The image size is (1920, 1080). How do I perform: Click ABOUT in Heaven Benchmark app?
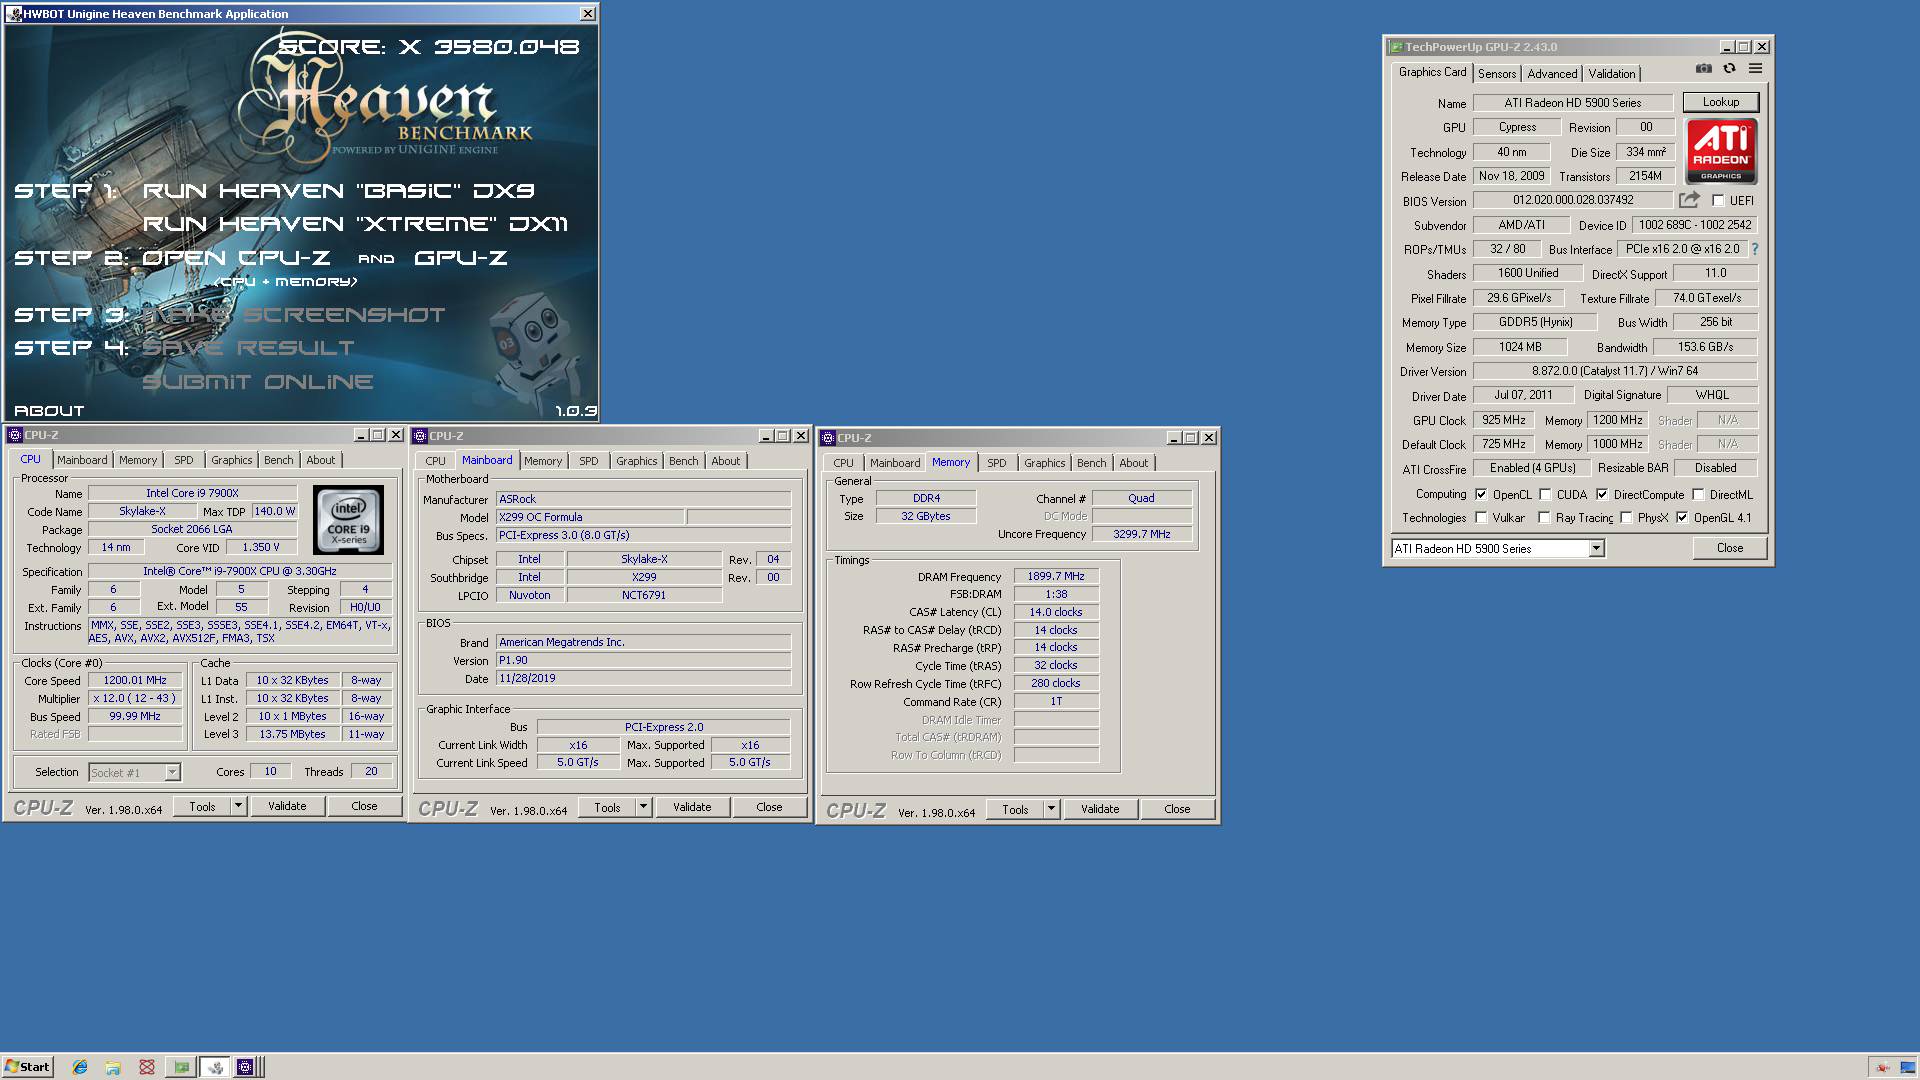(x=49, y=410)
